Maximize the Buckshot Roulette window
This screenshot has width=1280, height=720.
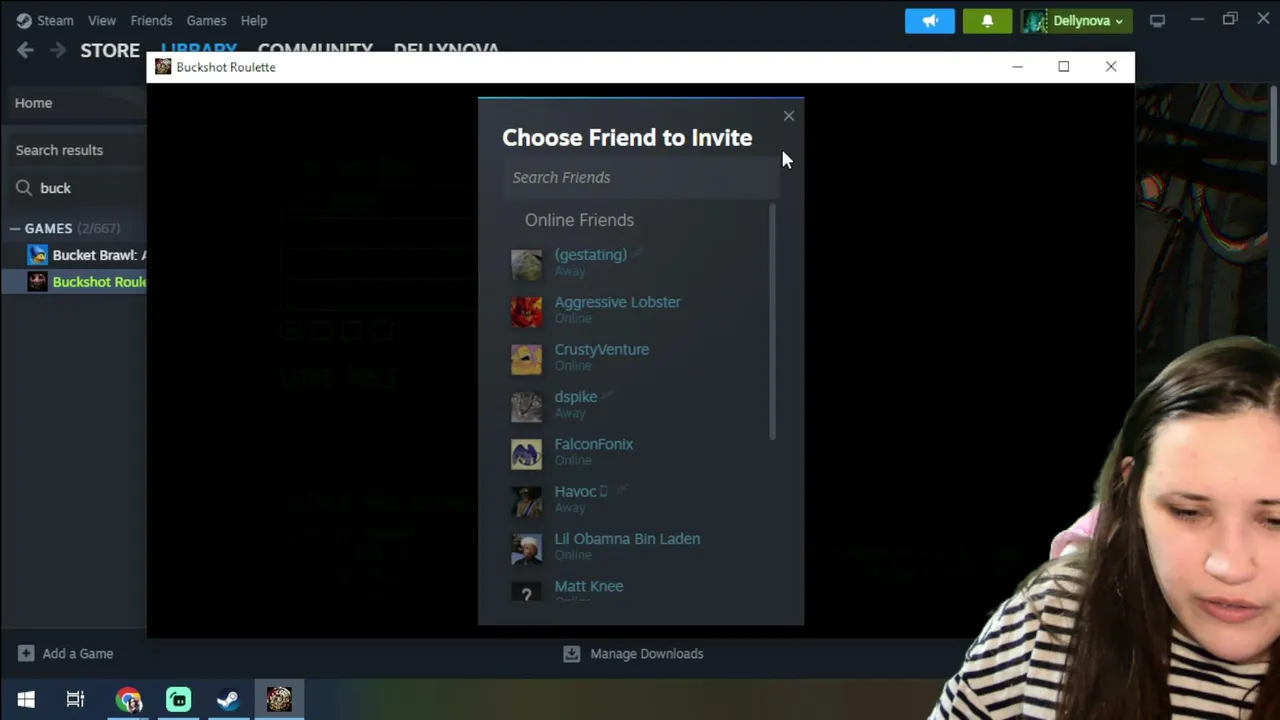pyautogui.click(x=1064, y=67)
